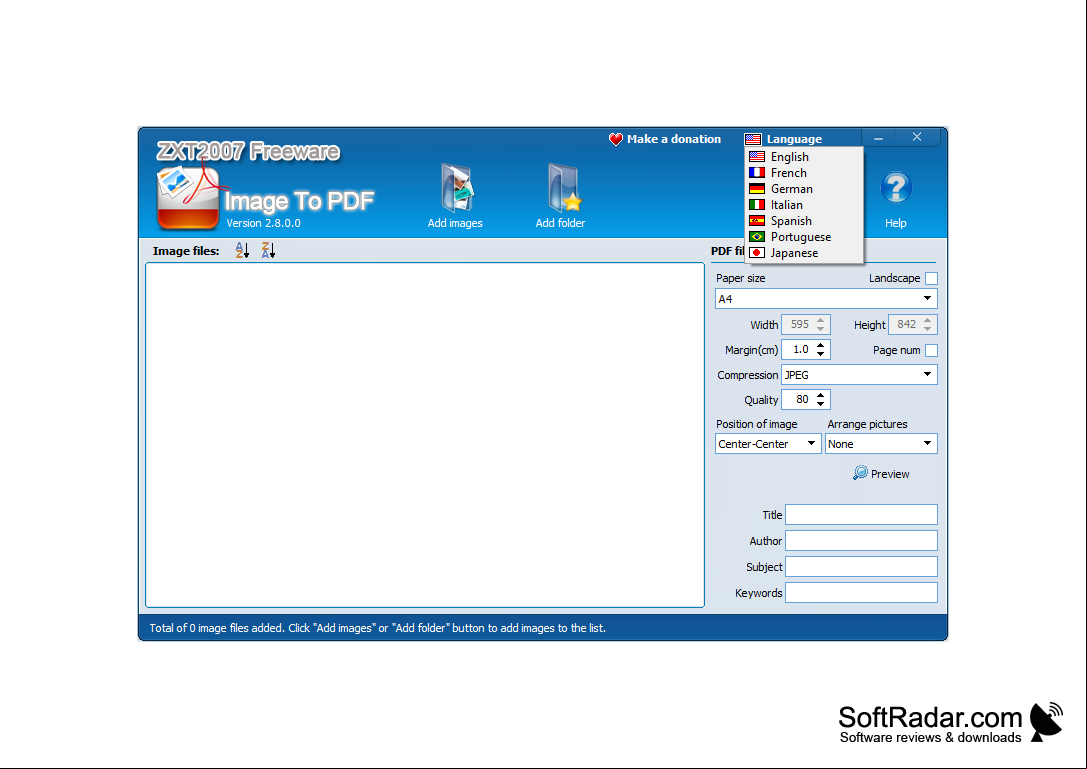
Task: Select Spanish from the language menu
Action: (x=804, y=221)
